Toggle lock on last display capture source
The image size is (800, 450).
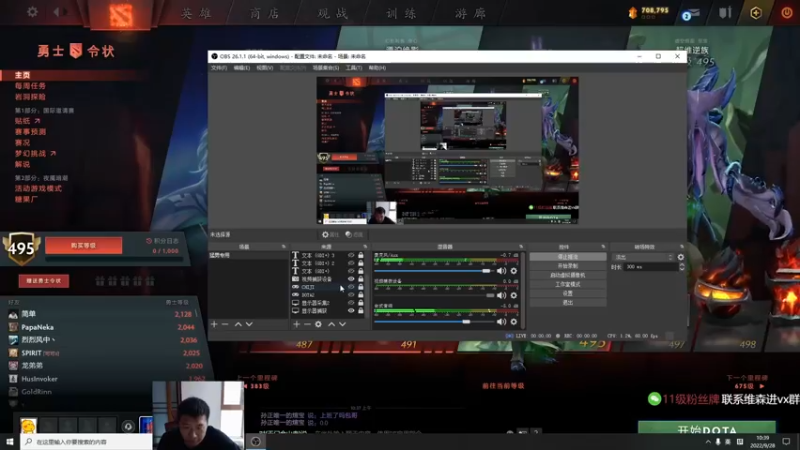(x=361, y=311)
